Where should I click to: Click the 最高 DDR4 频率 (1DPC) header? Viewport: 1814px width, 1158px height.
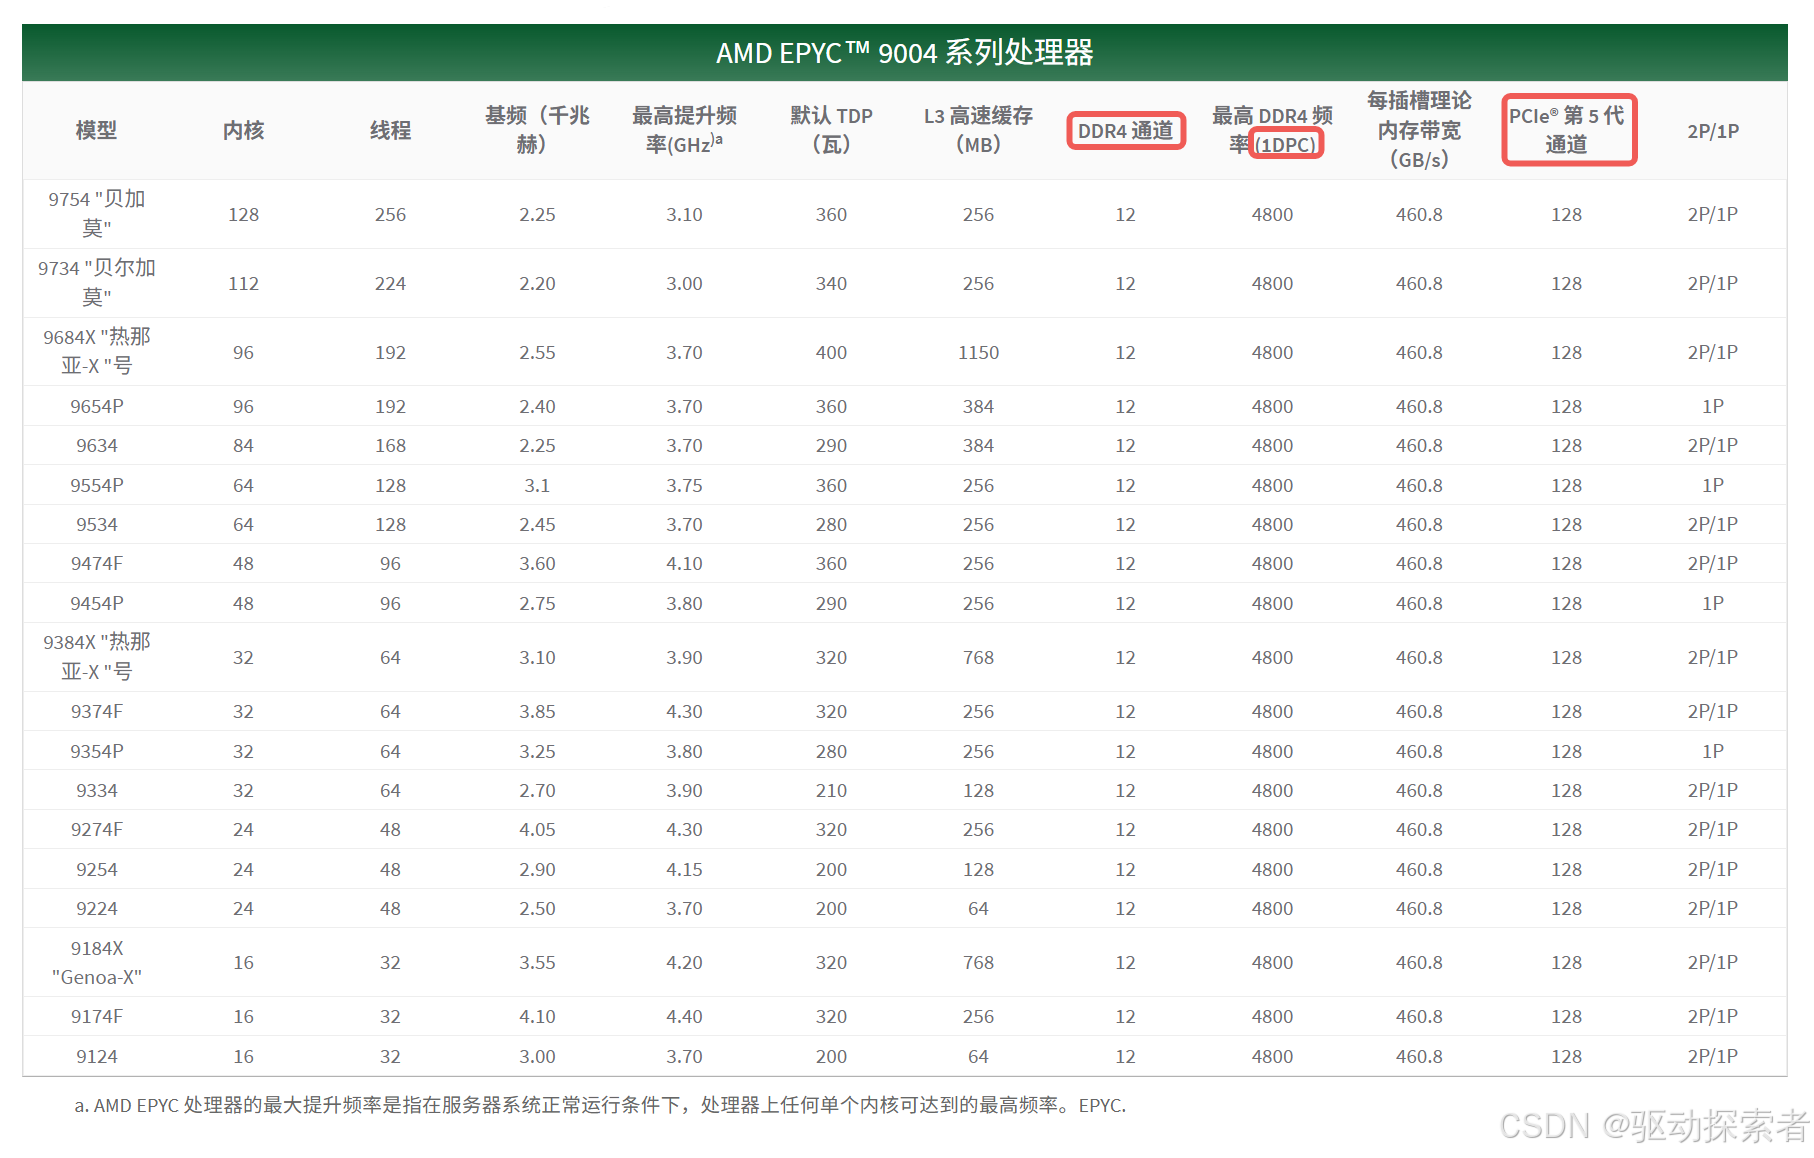click(x=1272, y=130)
